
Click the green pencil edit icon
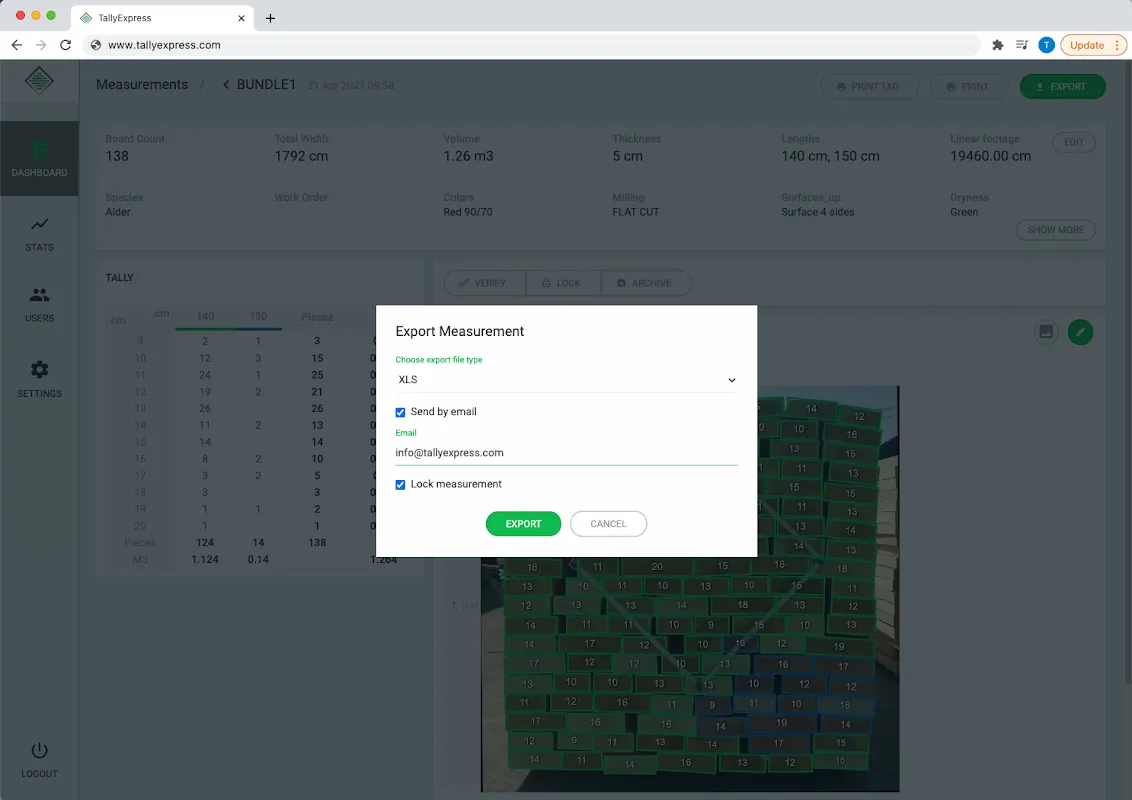1080,332
